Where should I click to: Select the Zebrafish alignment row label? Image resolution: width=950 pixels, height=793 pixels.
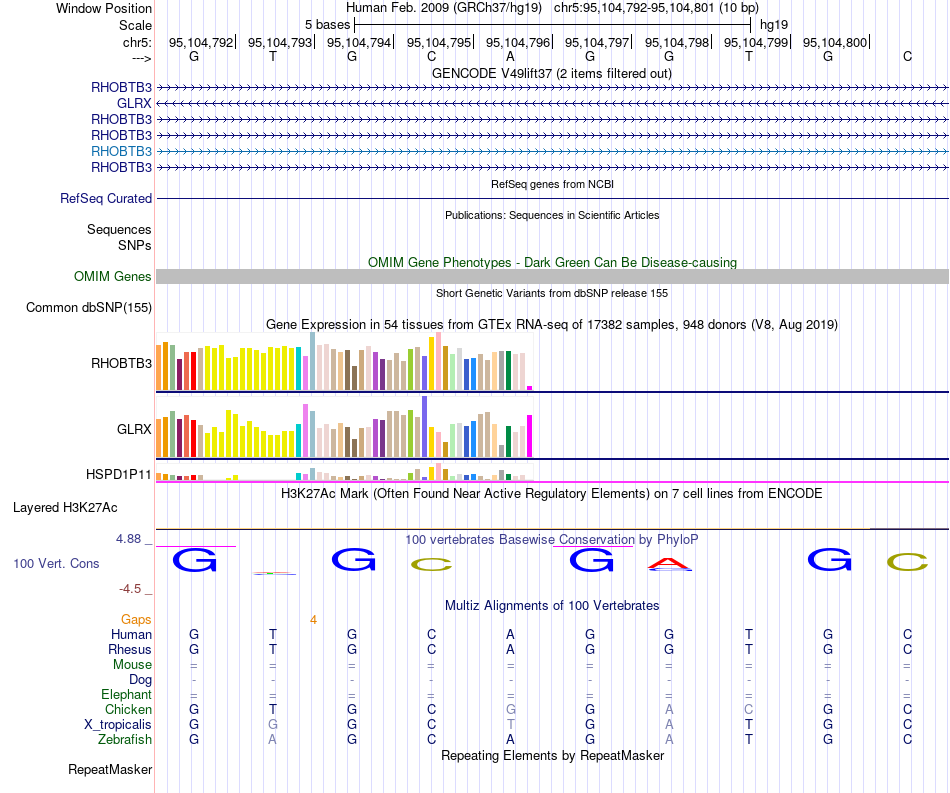(x=124, y=740)
